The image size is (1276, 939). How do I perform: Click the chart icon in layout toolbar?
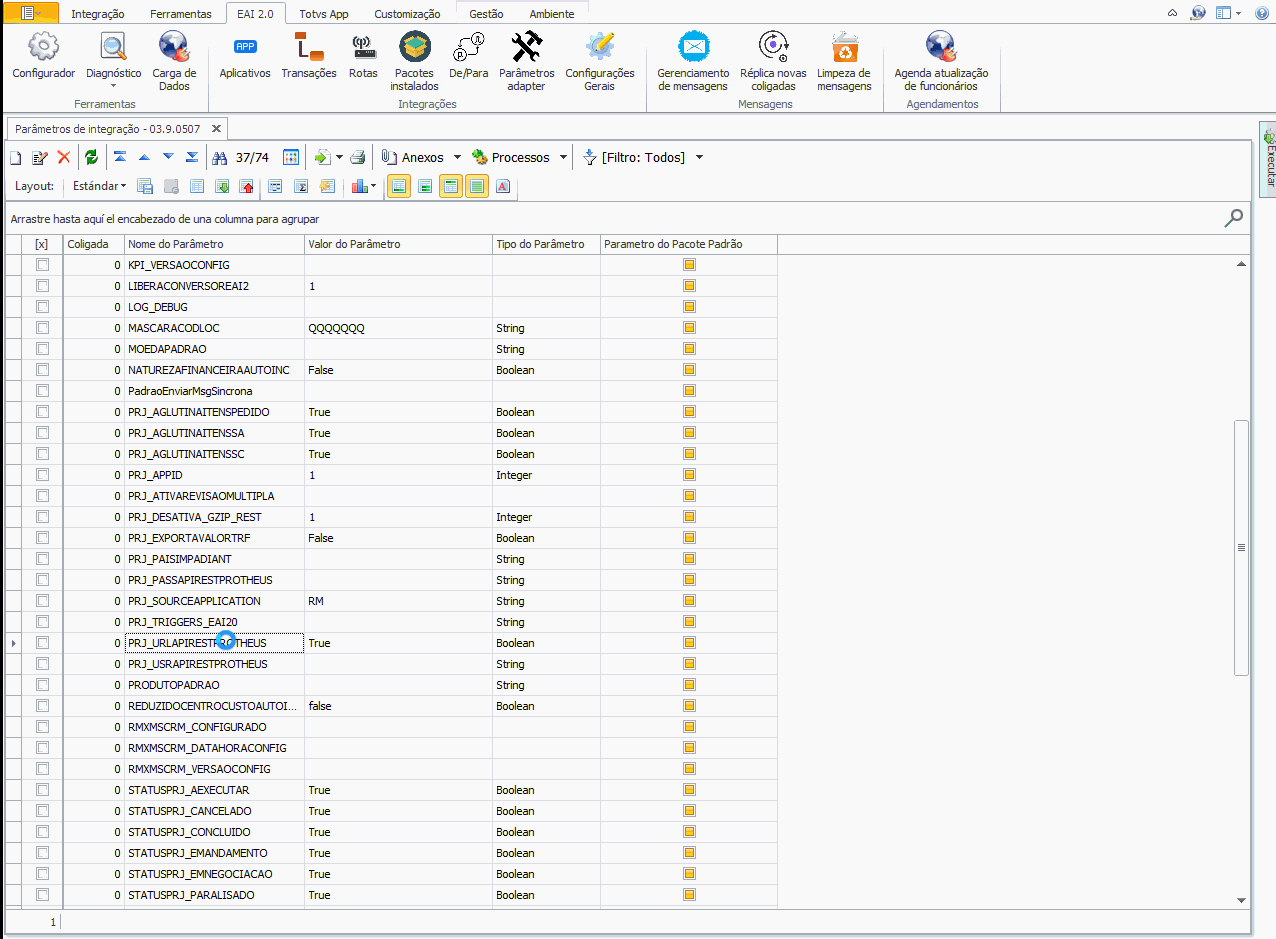pyautogui.click(x=358, y=186)
